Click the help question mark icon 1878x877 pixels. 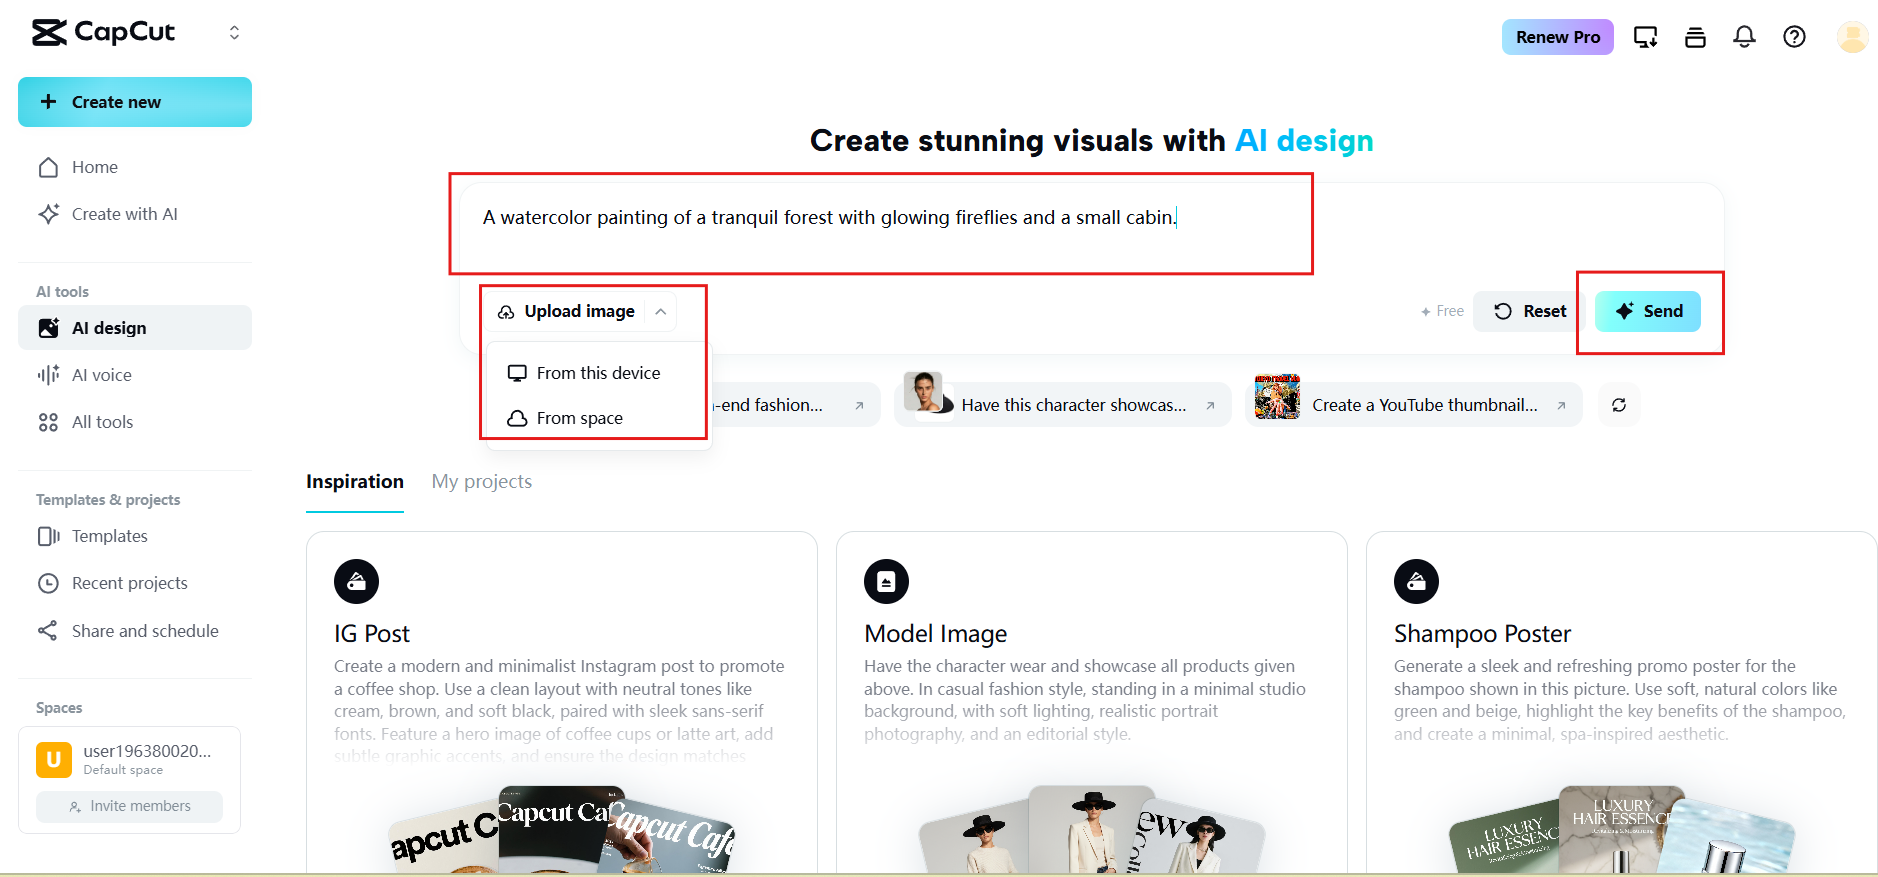(1794, 36)
